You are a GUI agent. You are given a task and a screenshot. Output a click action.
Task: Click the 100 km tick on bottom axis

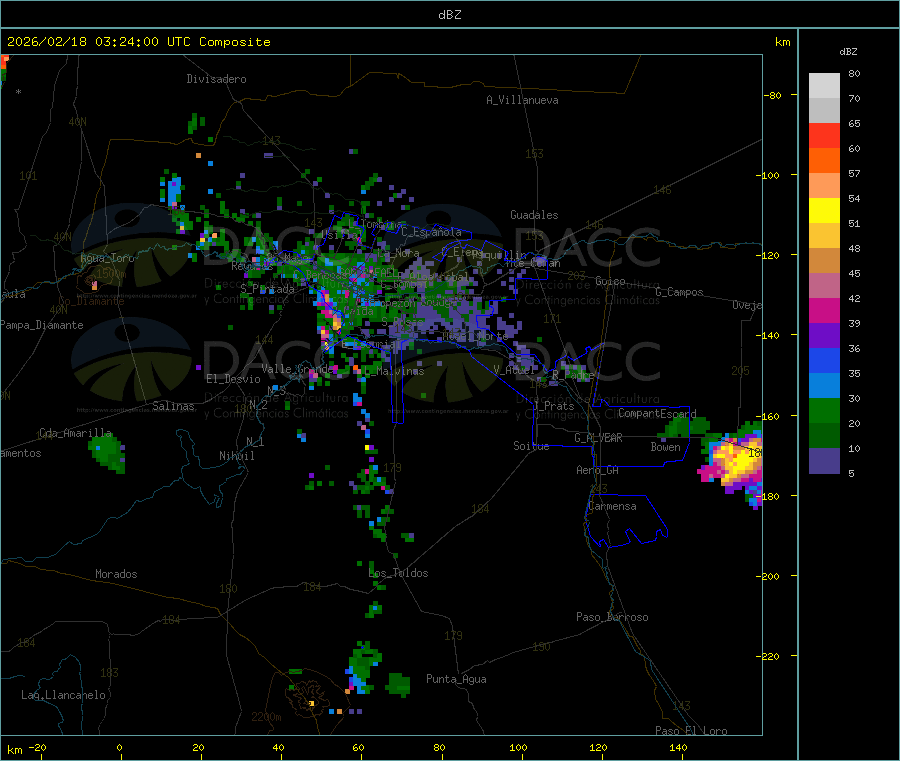(518, 747)
